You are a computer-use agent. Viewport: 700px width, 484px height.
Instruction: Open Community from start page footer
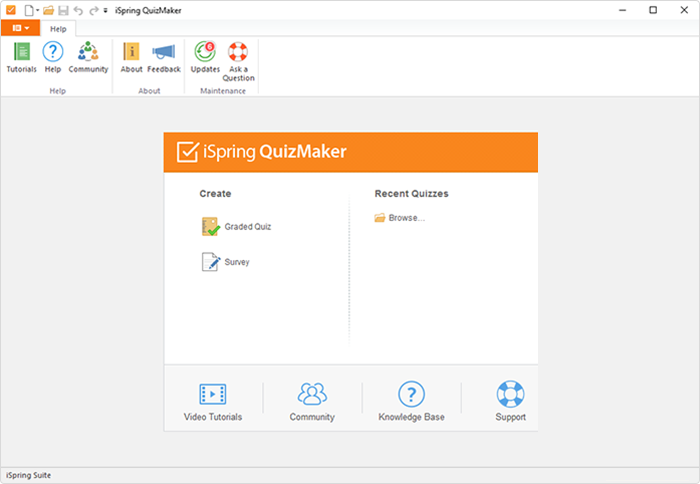coord(312,401)
